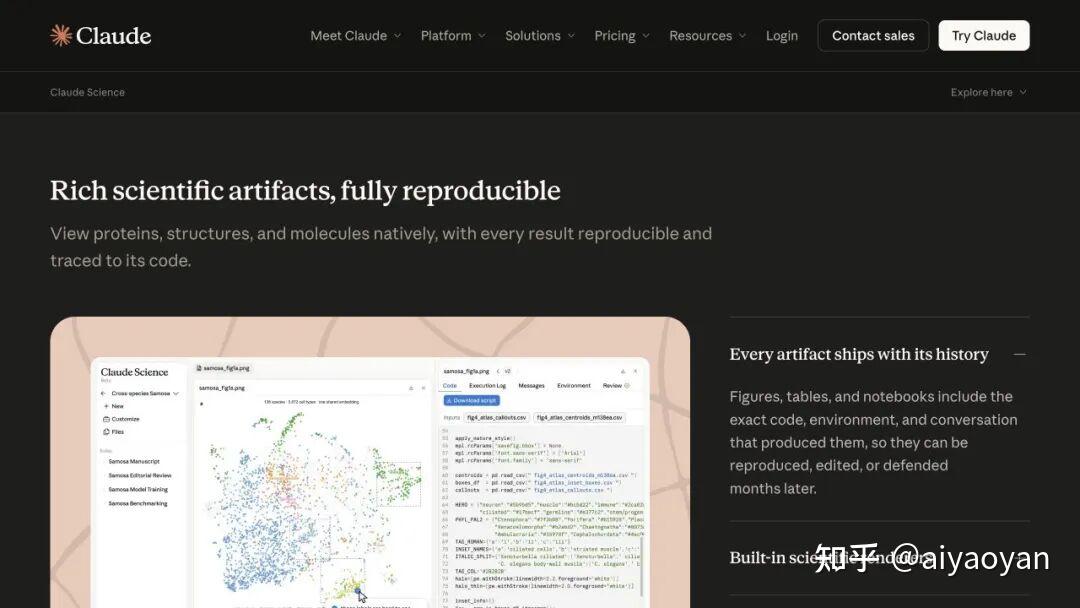Open the Messages tab
The width and height of the screenshot is (1080, 608).
(x=531, y=386)
